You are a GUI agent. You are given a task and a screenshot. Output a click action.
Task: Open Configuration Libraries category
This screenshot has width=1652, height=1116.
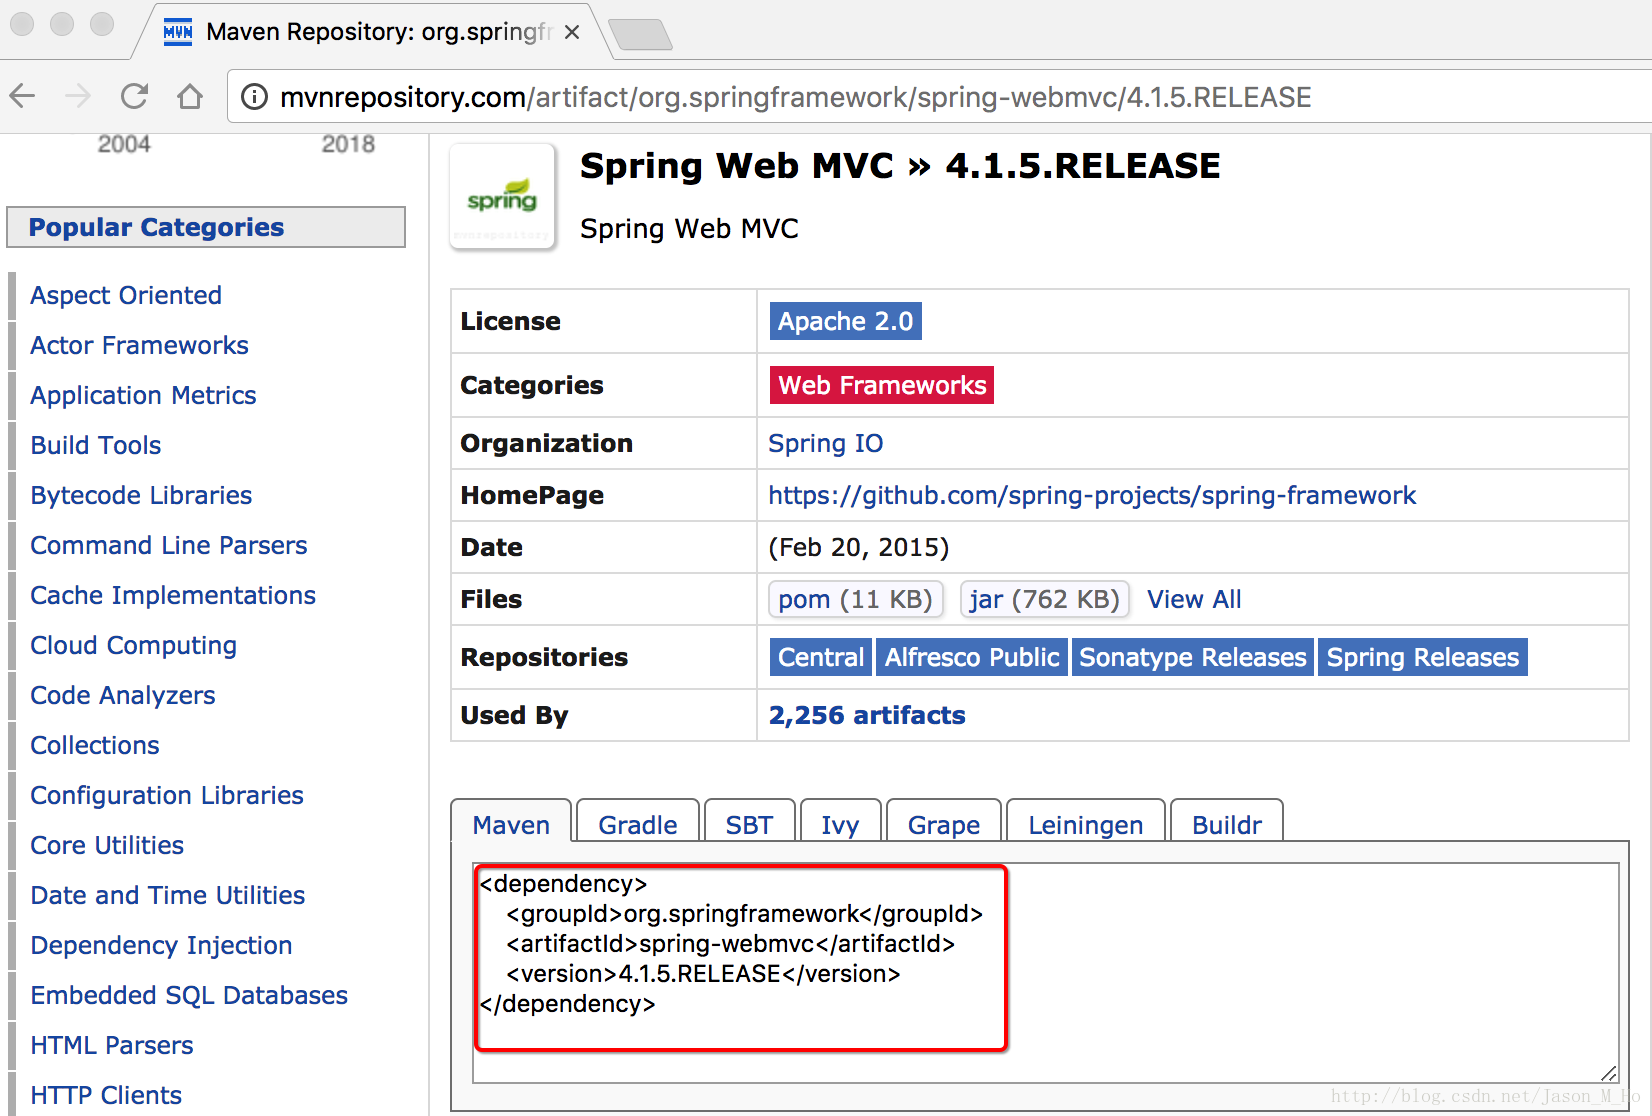pos(167,795)
